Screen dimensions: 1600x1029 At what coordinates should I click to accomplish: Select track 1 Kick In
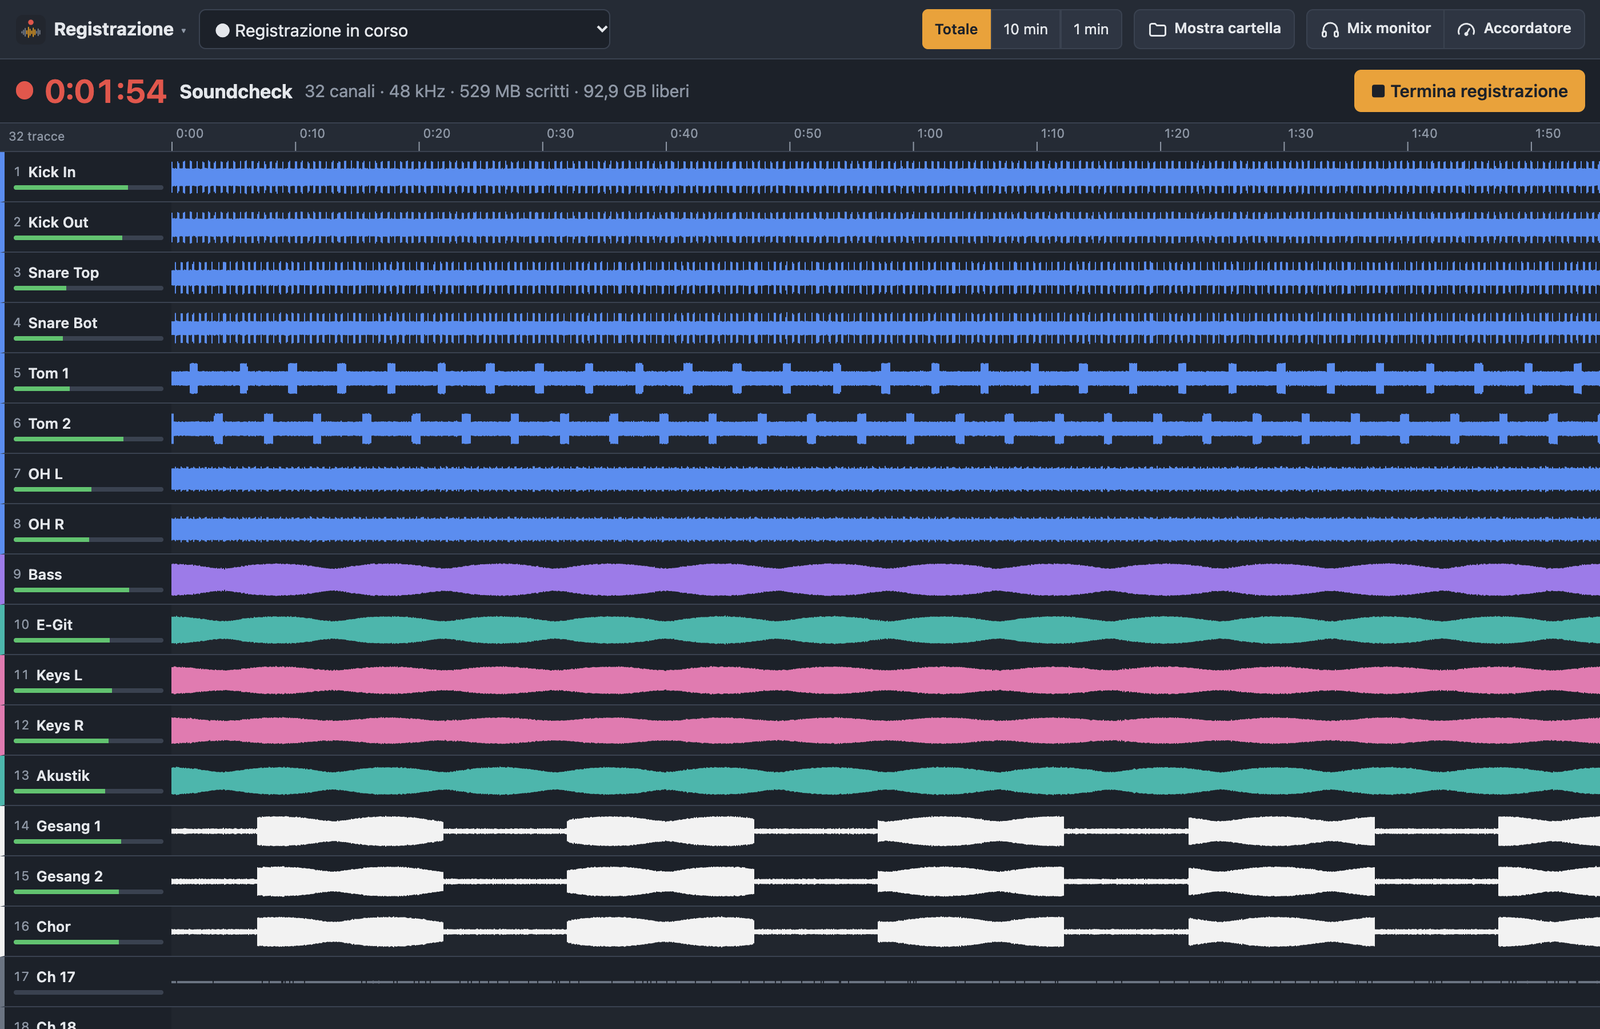pyautogui.click(x=86, y=177)
